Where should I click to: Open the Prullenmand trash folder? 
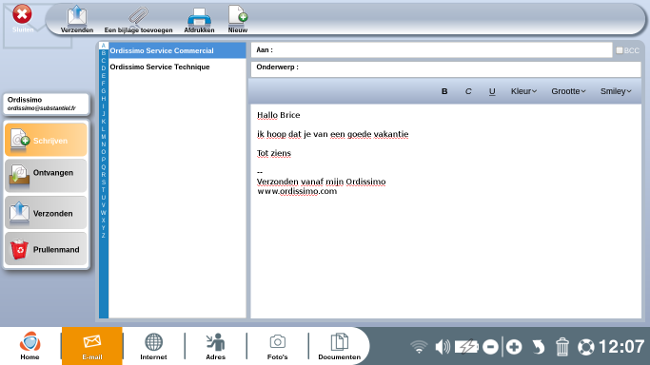[x=46, y=249]
